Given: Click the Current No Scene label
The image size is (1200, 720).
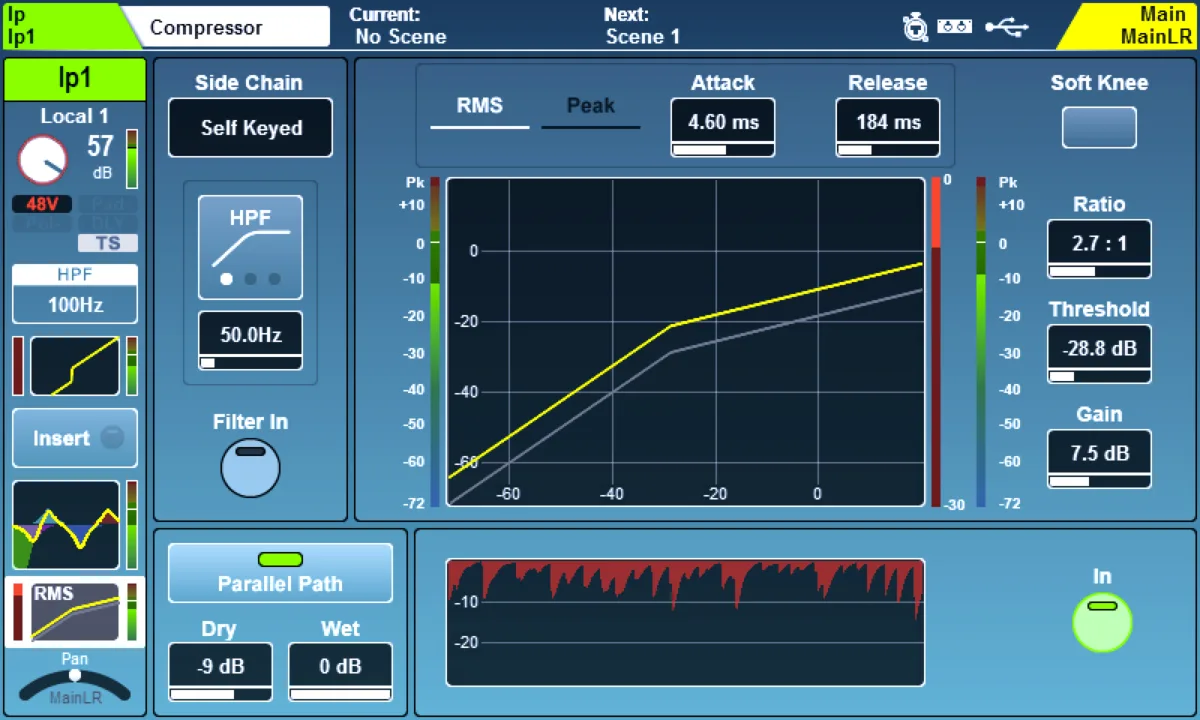Looking at the screenshot, I should coord(398,27).
